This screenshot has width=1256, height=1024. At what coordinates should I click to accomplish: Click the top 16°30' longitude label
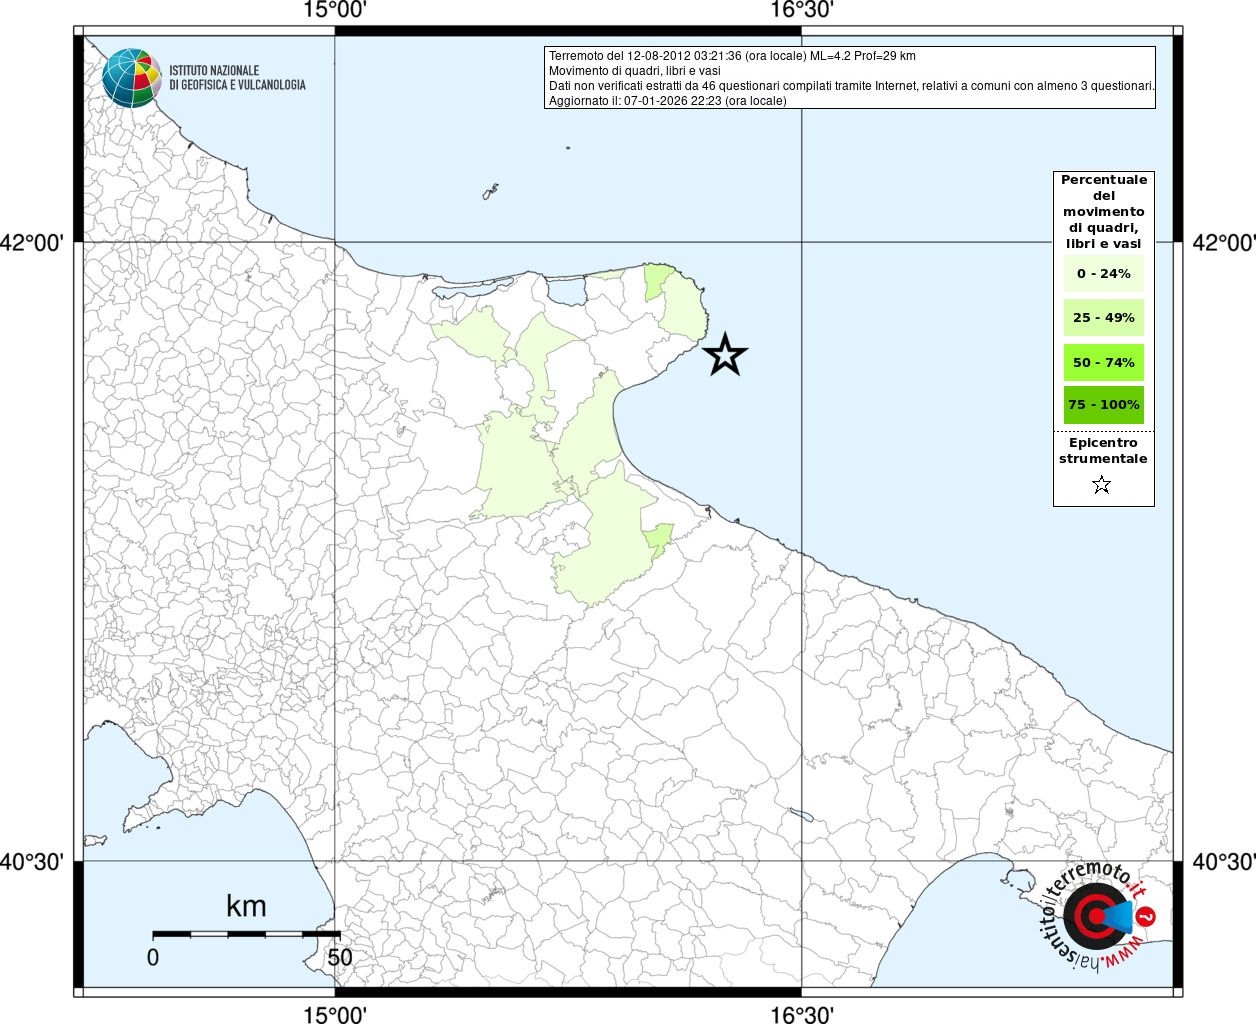coord(802,11)
